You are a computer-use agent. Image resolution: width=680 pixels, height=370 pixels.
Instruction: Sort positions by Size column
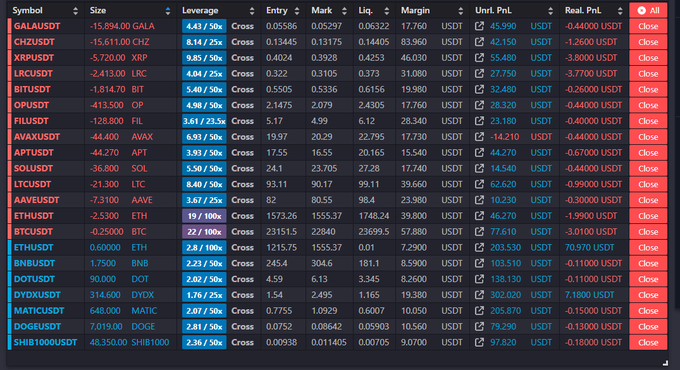pos(167,11)
